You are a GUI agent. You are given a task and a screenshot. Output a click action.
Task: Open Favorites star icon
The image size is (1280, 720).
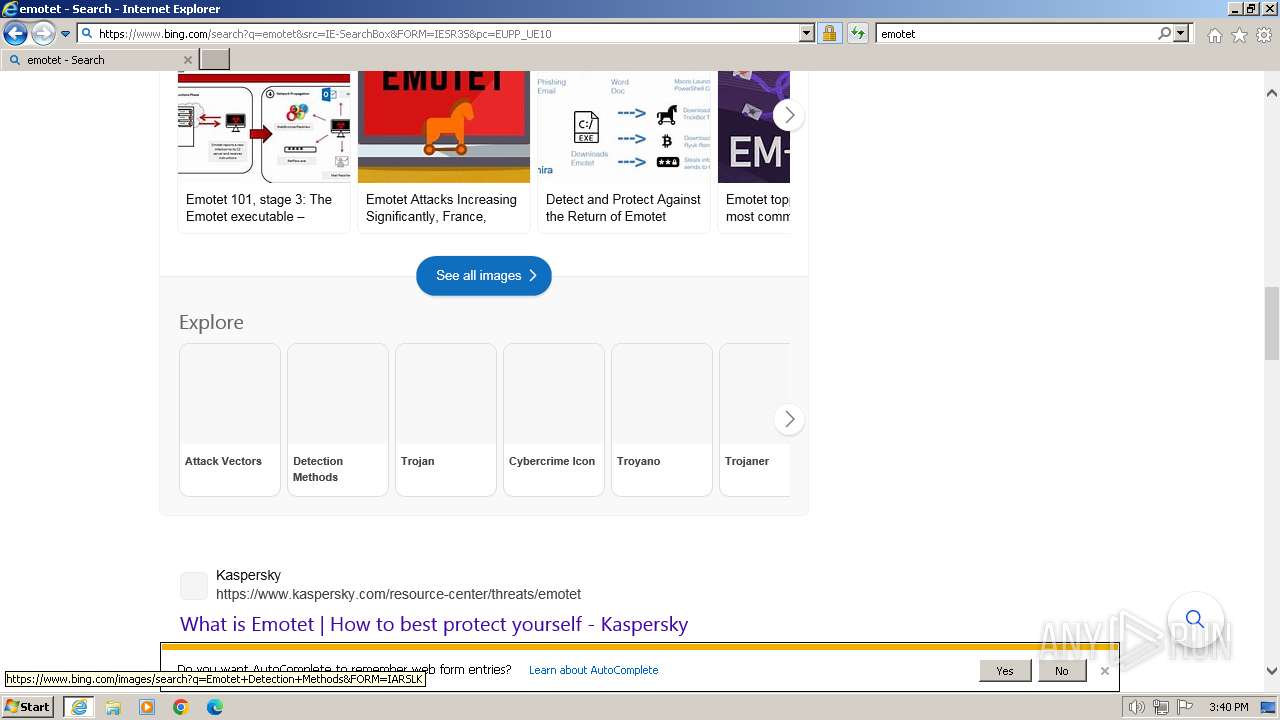click(x=1239, y=35)
